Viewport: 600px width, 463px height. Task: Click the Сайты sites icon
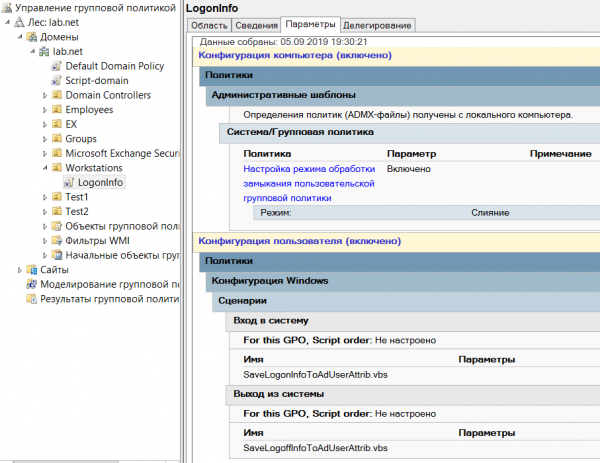(32, 270)
